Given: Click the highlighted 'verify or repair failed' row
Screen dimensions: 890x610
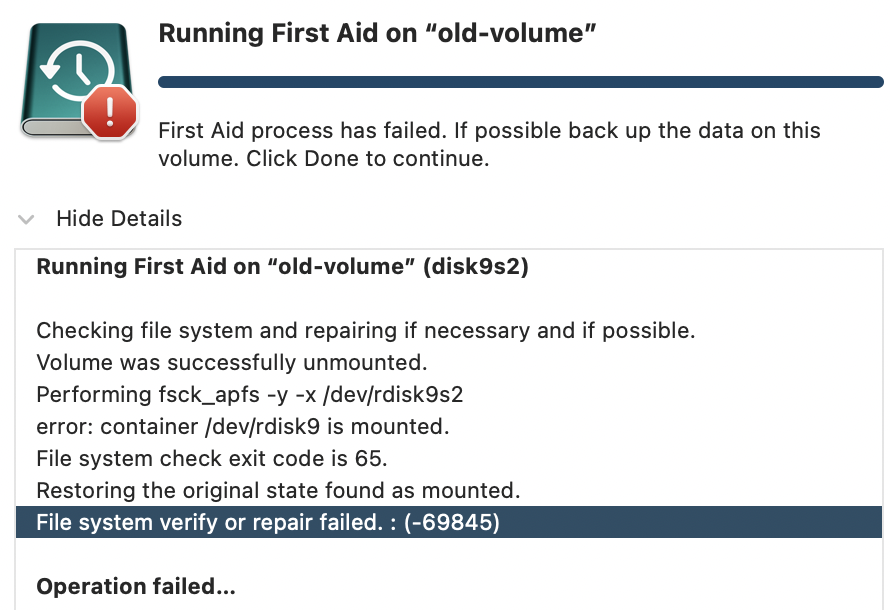Looking at the screenshot, I should 268,523.
